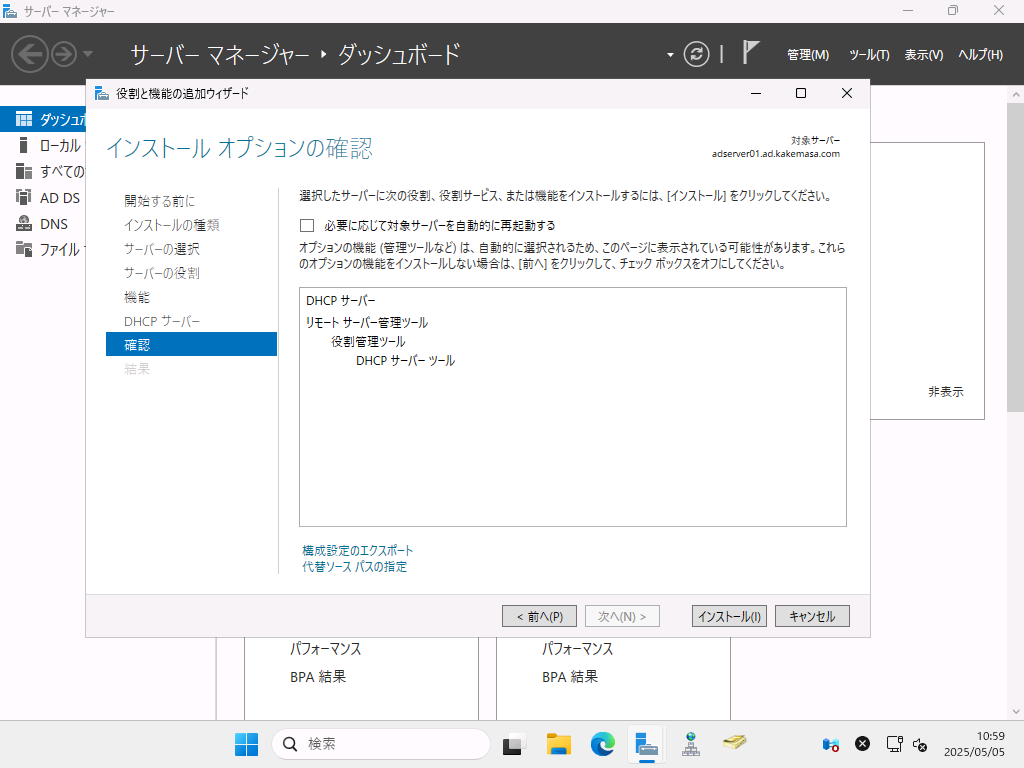Select 役割管理ツール list entry
The height and width of the screenshot is (768, 1024).
point(368,342)
